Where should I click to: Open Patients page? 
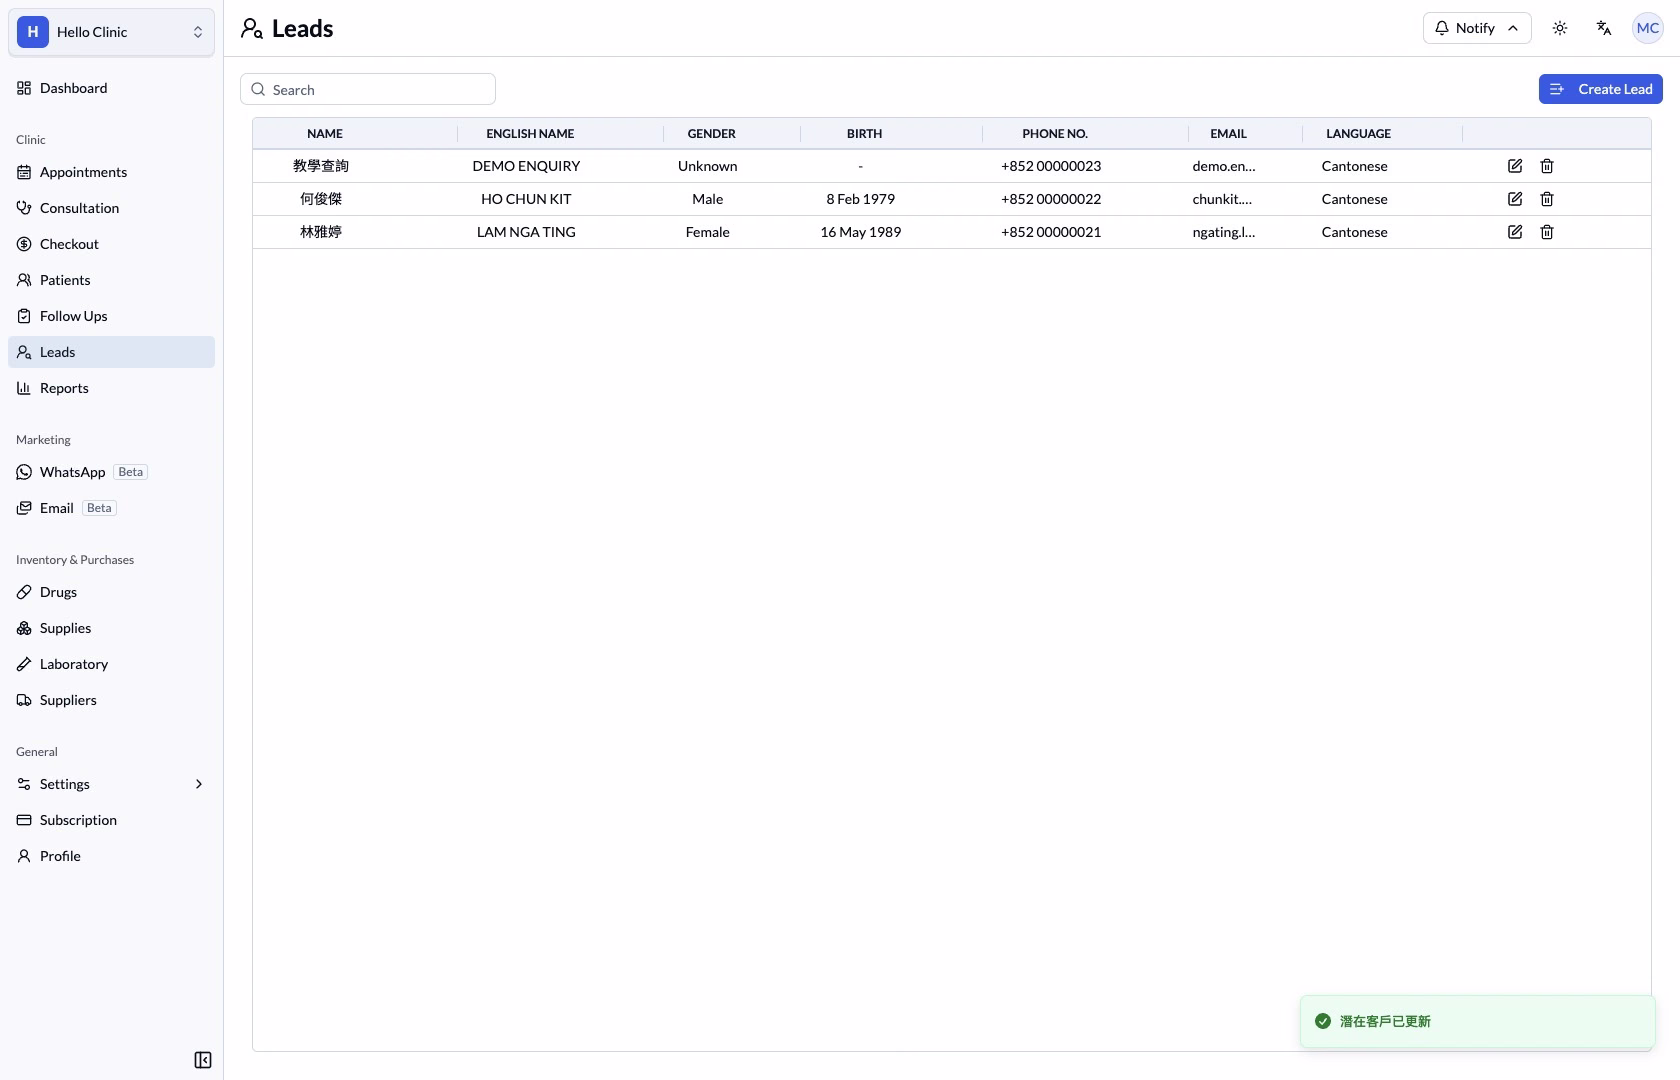pos(111,280)
